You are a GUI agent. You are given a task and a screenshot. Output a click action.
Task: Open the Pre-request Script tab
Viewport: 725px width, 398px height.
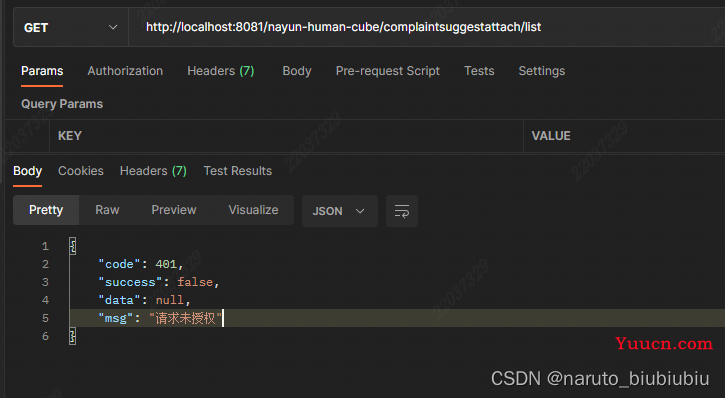pos(387,71)
